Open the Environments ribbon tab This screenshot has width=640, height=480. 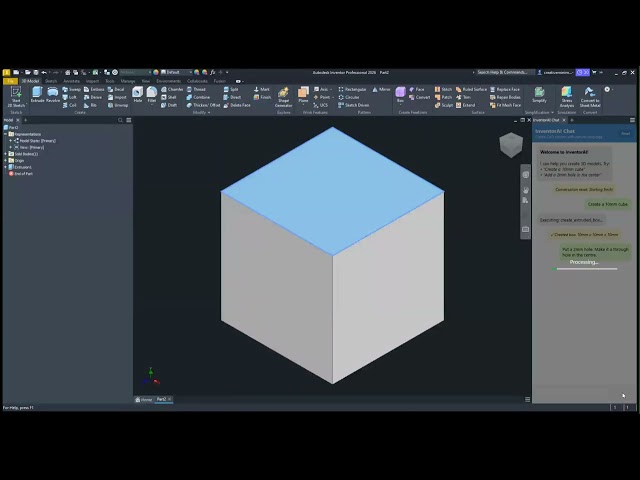pyautogui.click(x=168, y=81)
